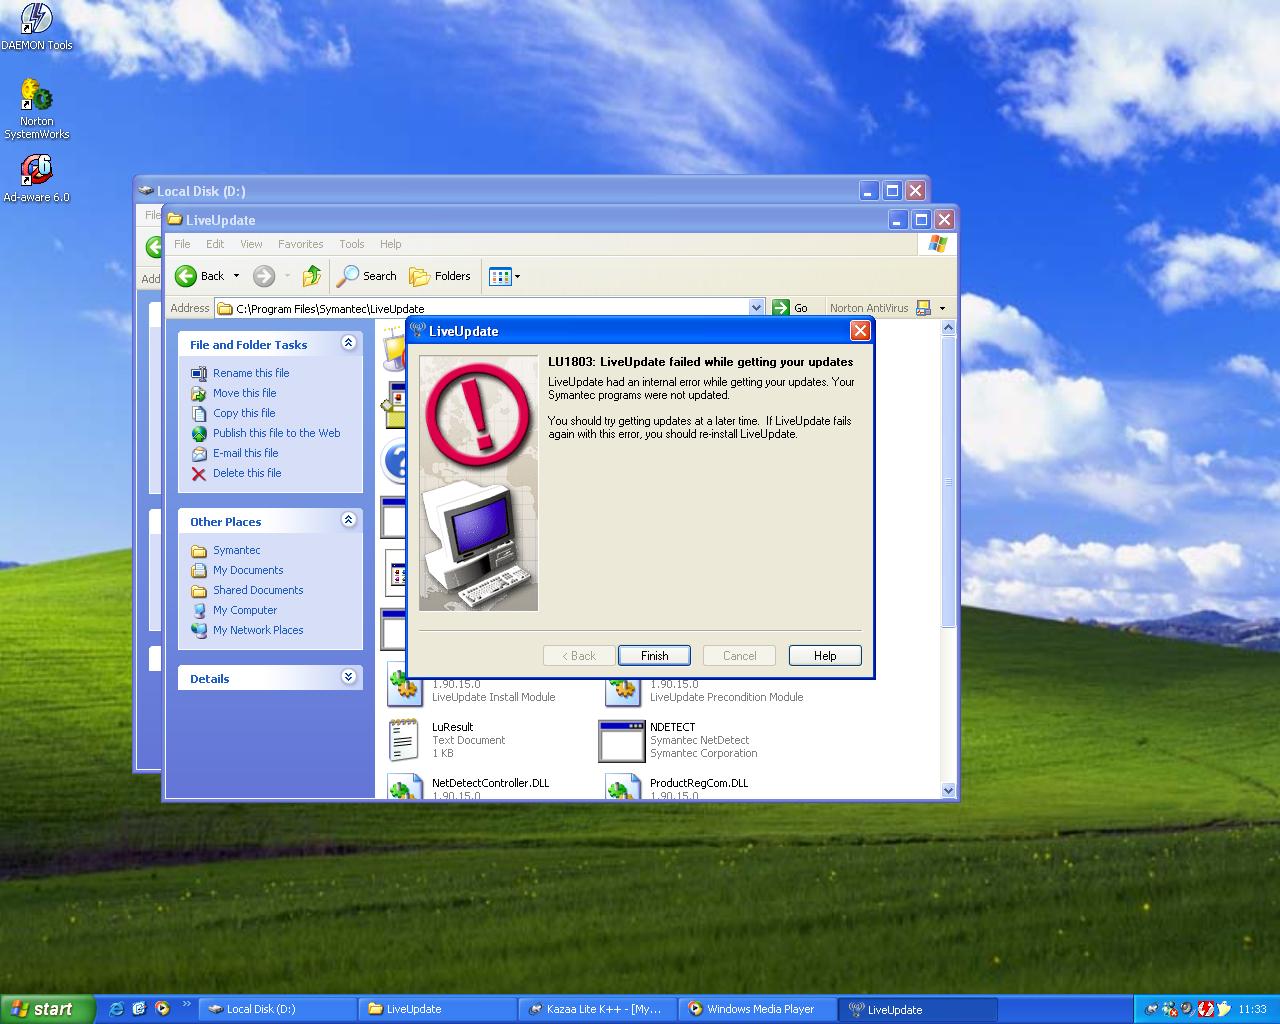
Task: Open the Favorites menu
Action: click(x=301, y=244)
